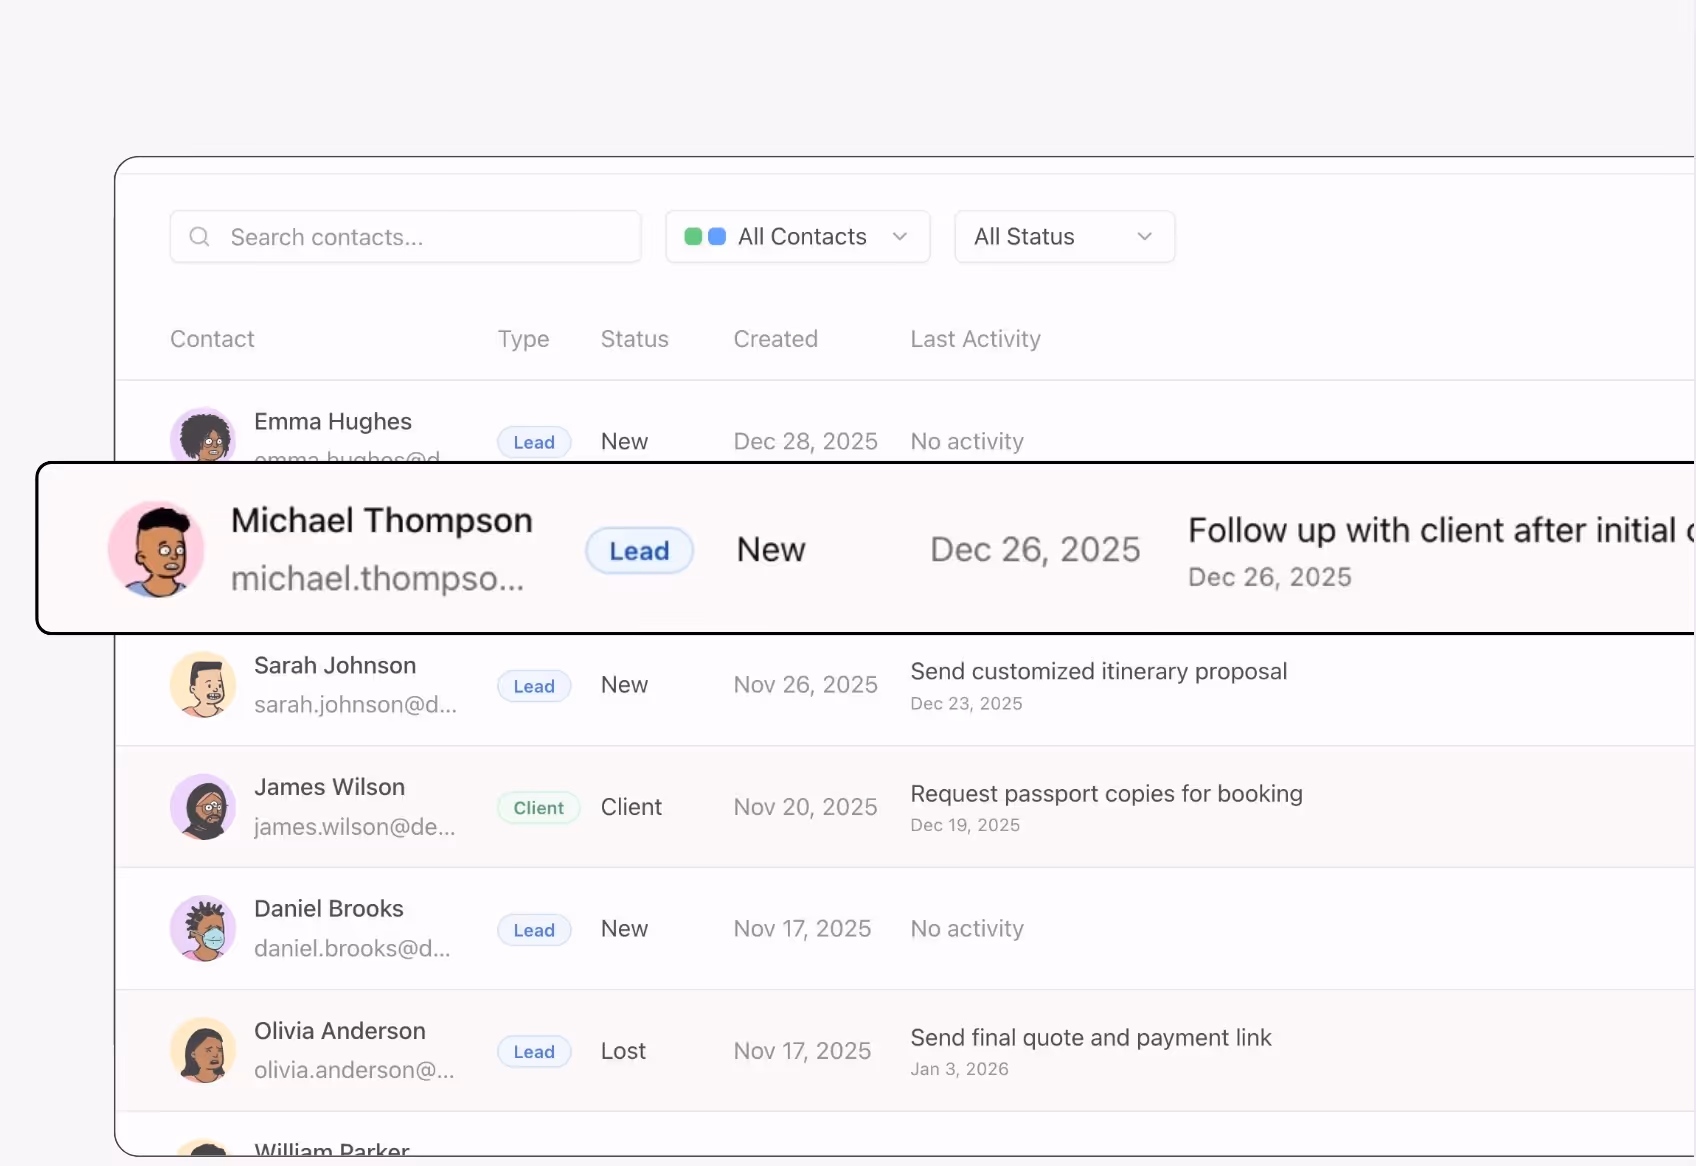Click Emma Hughes's avatar

pos(202,437)
